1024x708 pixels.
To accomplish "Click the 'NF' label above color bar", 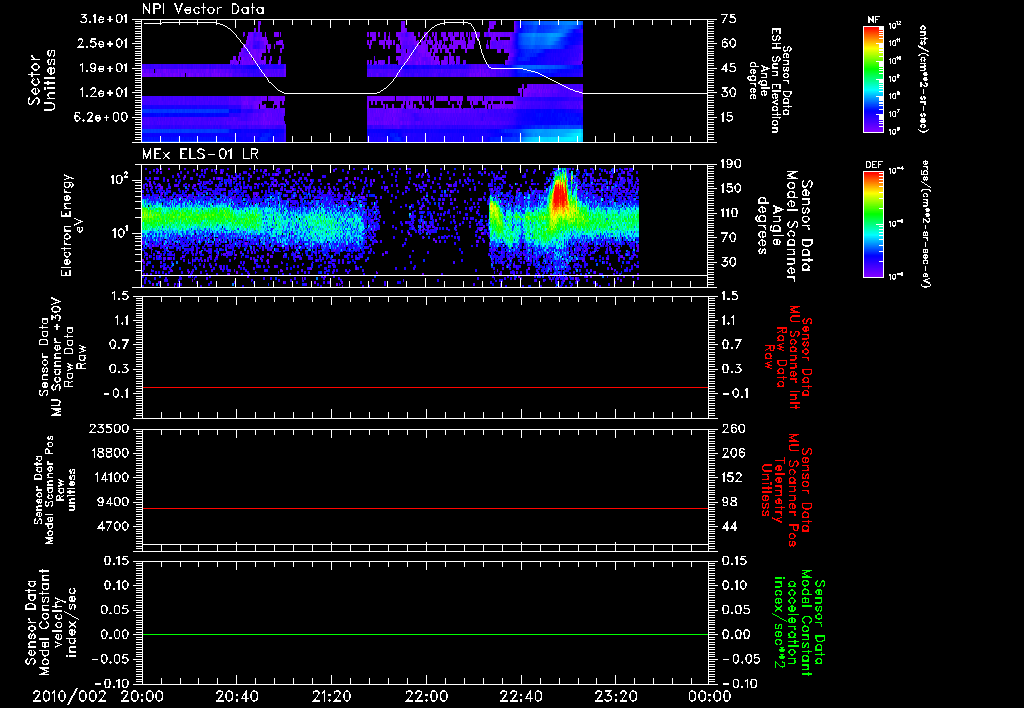I will click(x=874, y=20).
